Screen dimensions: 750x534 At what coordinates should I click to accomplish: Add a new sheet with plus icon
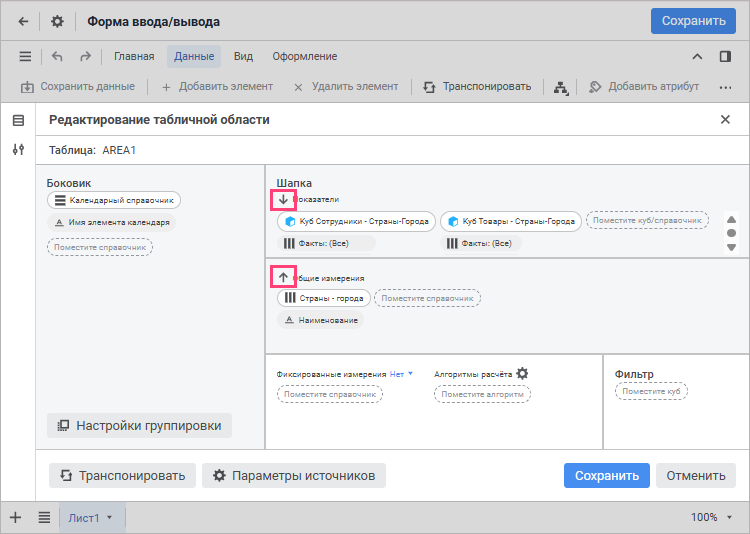click(x=15, y=517)
